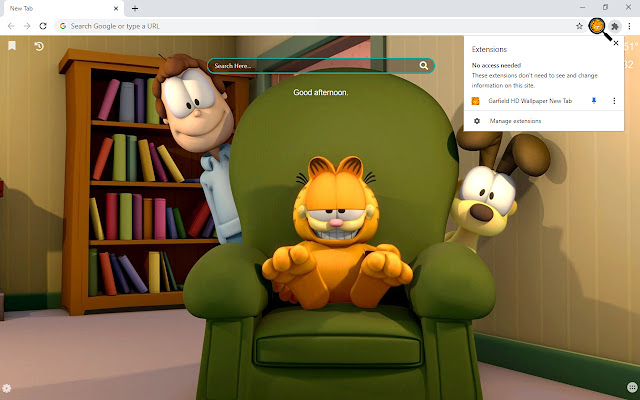Open bookmarks panel on the new tab page
The width and height of the screenshot is (640, 400).
tap(12, 46)
